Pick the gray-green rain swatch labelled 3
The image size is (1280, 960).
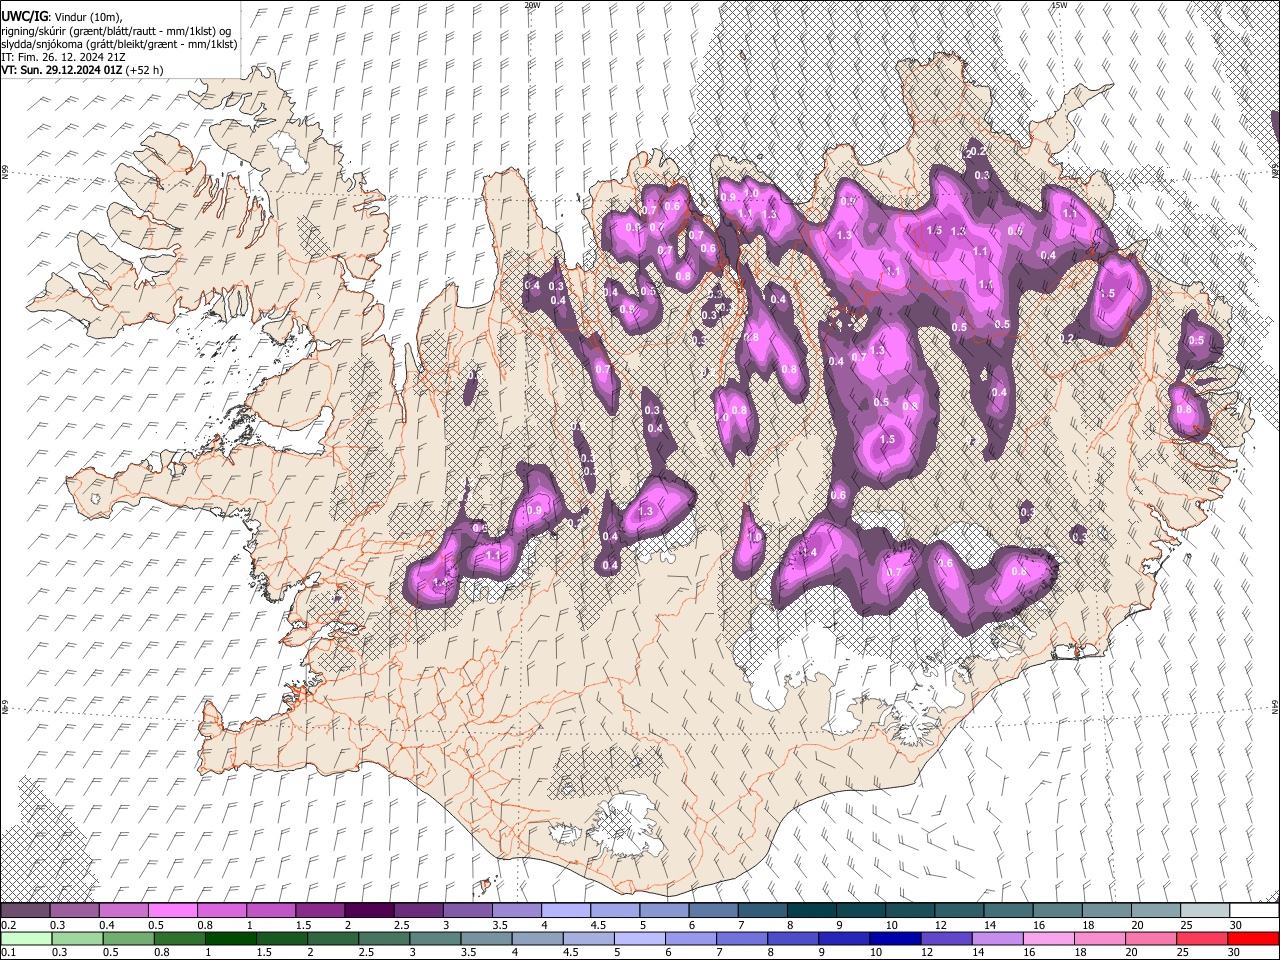tap(435, 939)
